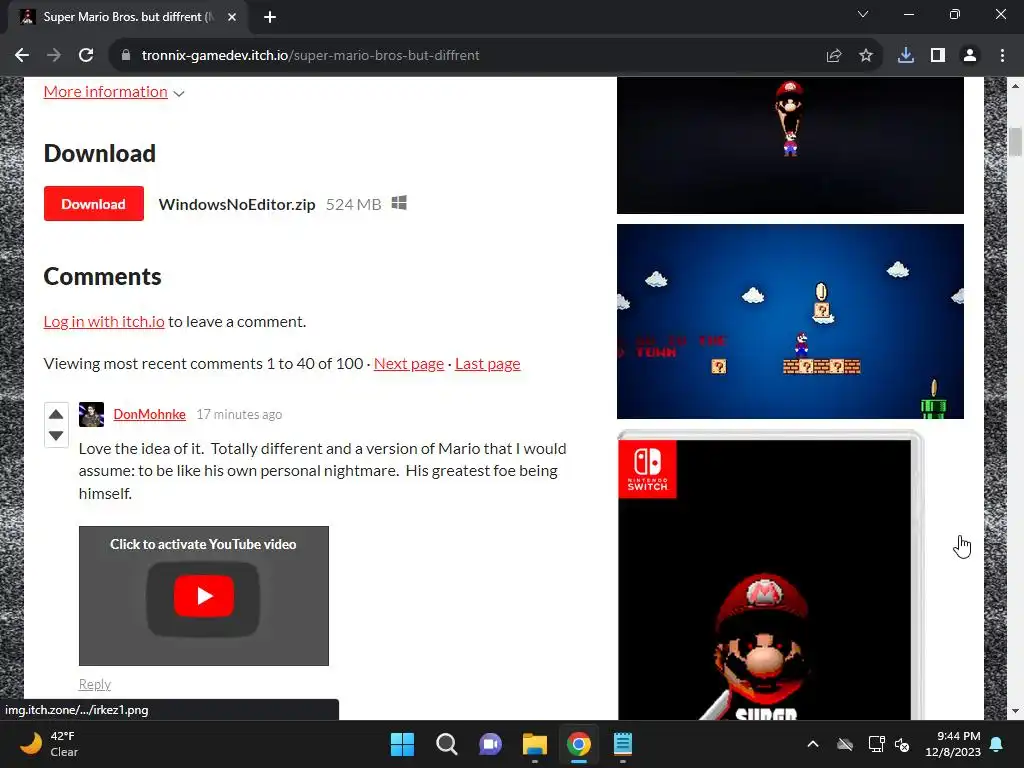Image resolution: width=1024 pixels, height=768 pixels.
Task: Reply to DonMohnke's comment
Action: pos(95,684)
